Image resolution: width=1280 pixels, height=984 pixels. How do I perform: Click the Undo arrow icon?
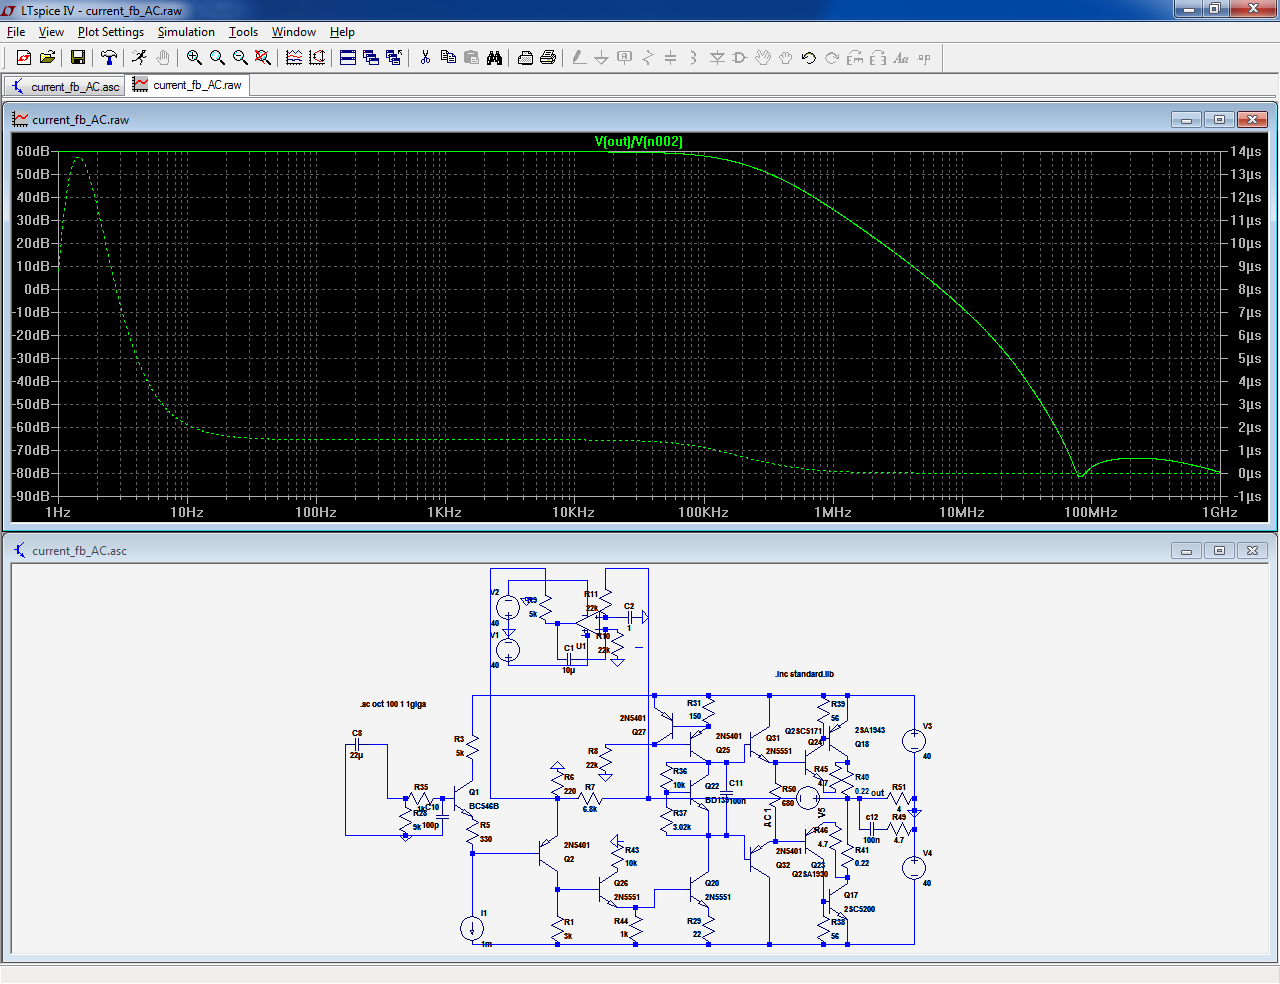tap(809, 58)
